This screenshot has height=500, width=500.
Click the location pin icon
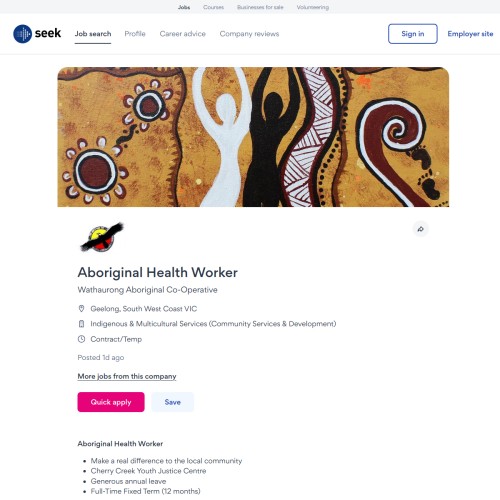tap(81, 309)
